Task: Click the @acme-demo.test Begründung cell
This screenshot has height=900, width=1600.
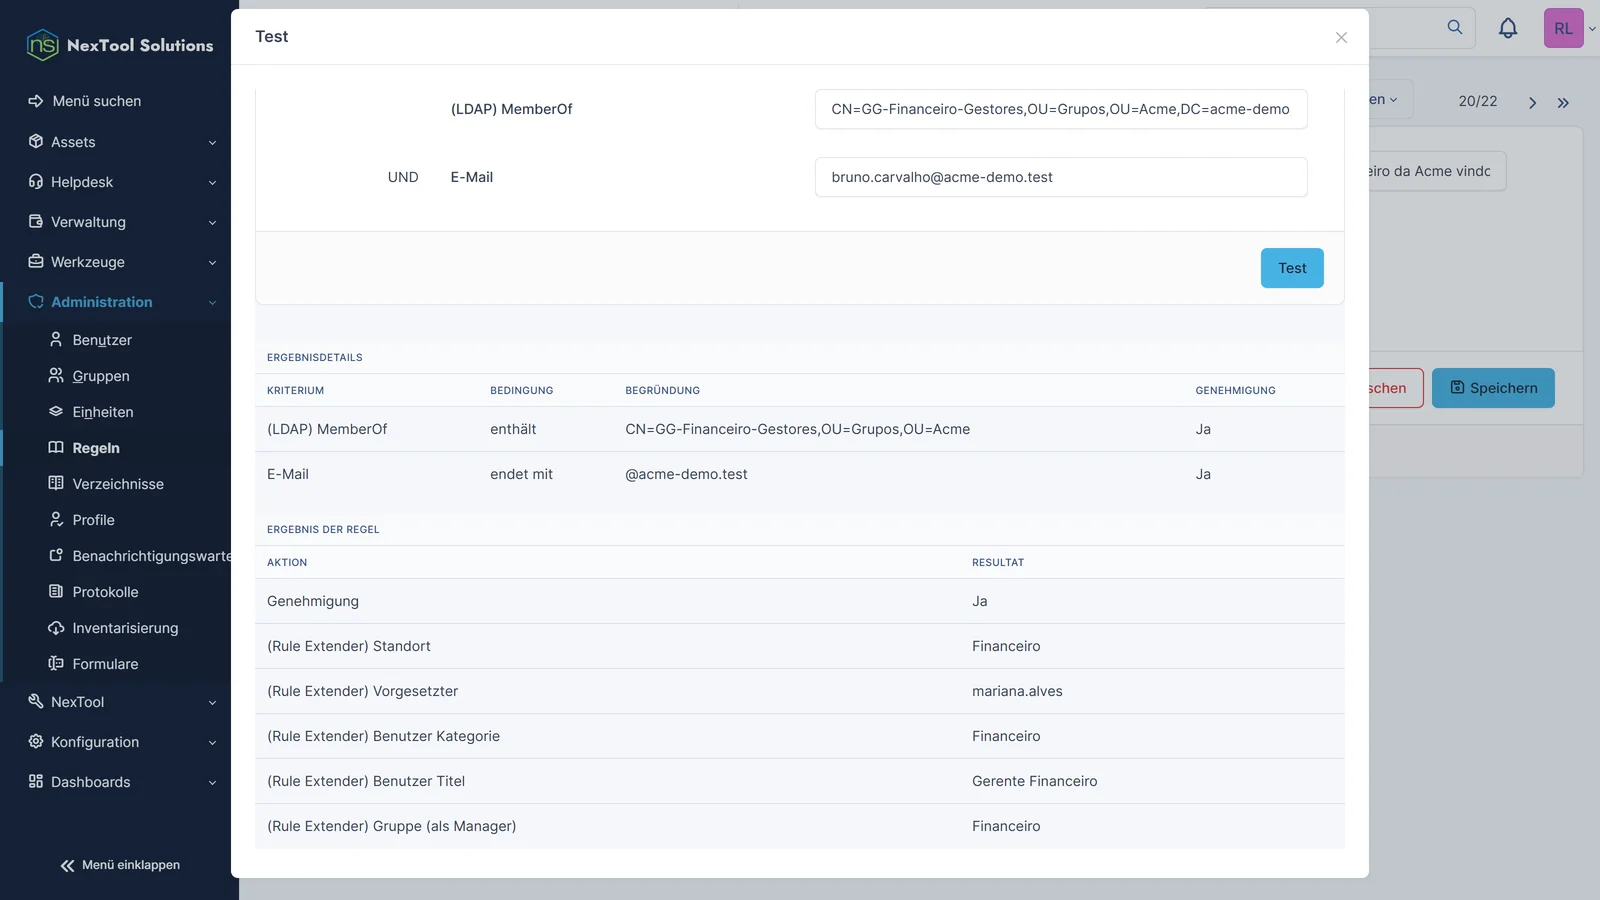Action: [x=686, y=474]
